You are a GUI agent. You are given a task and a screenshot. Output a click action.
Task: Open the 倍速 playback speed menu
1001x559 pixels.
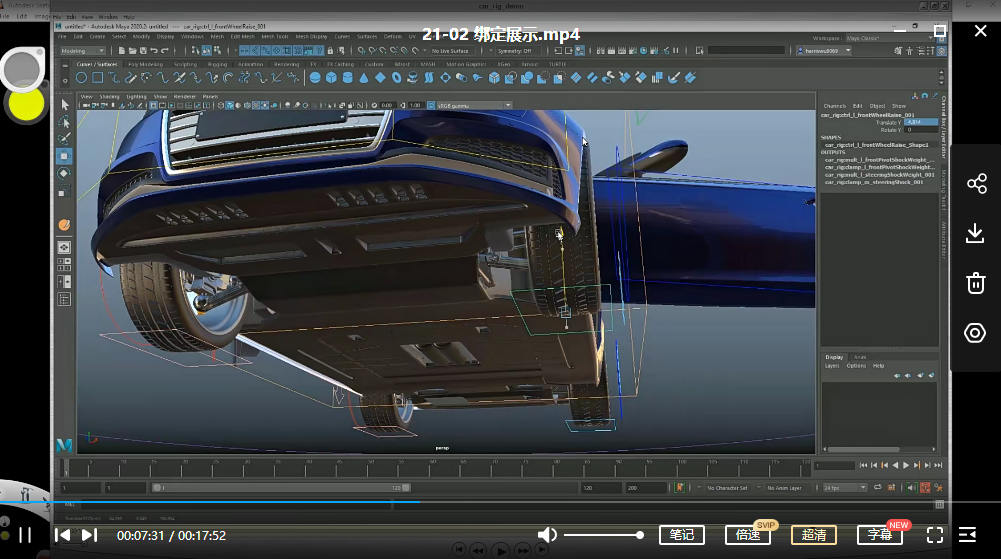(x=747, y=535)
